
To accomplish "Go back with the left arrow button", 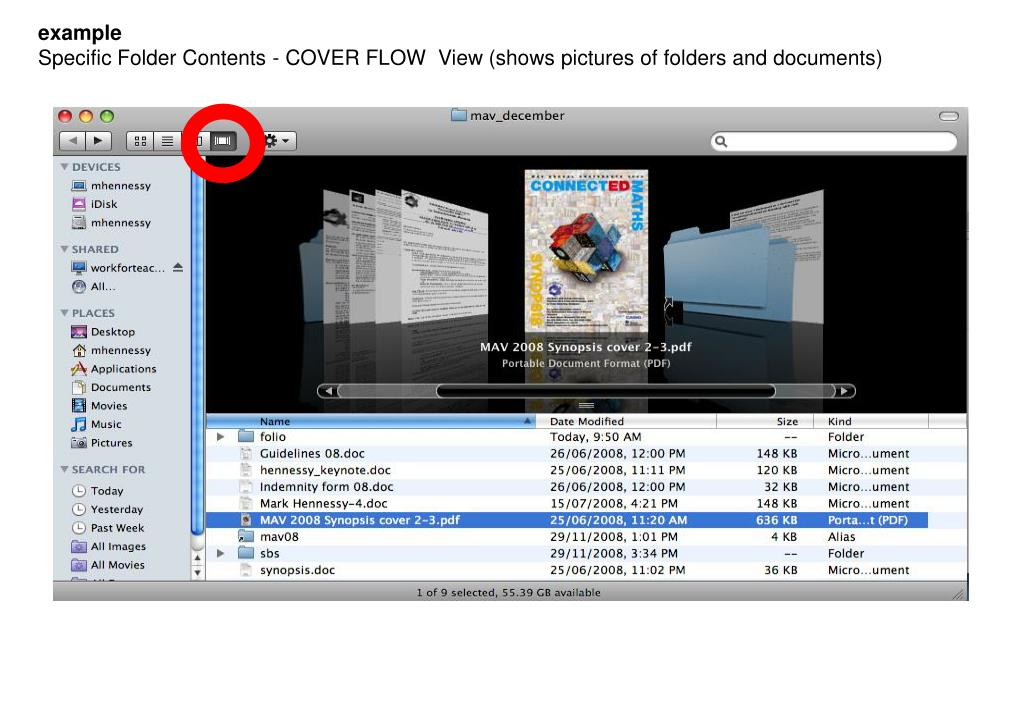I will click(72, 141).
